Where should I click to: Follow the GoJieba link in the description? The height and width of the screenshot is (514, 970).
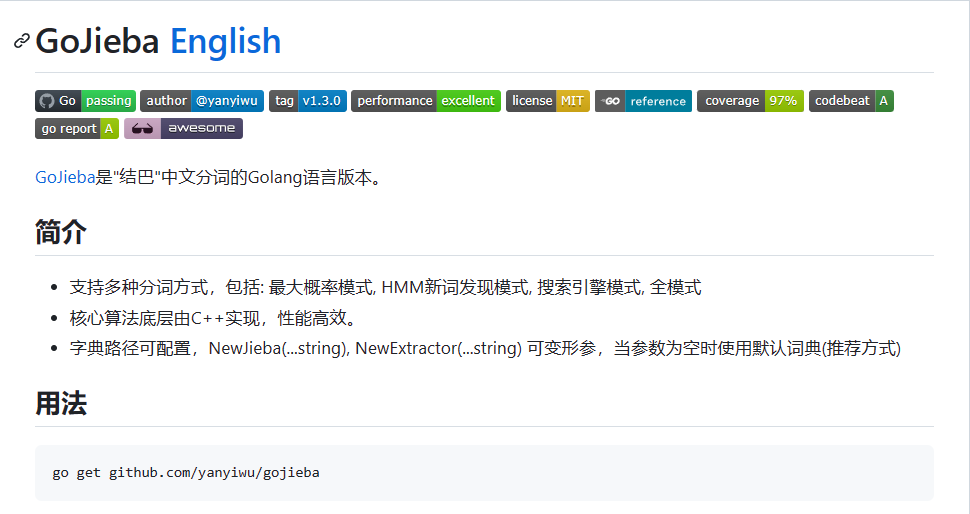coord(65,178)
